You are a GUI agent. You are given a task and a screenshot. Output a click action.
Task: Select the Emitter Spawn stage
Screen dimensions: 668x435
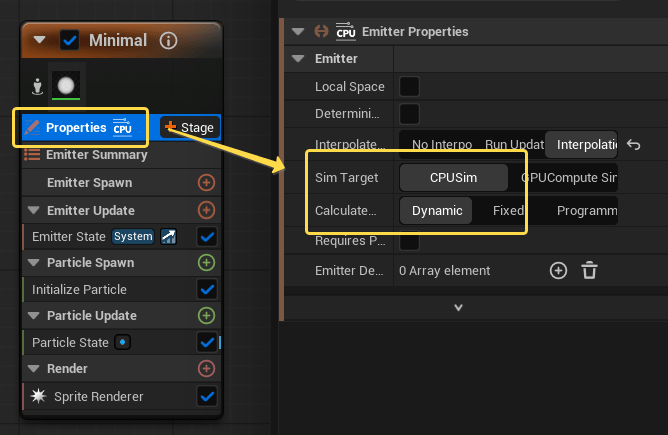121,183
